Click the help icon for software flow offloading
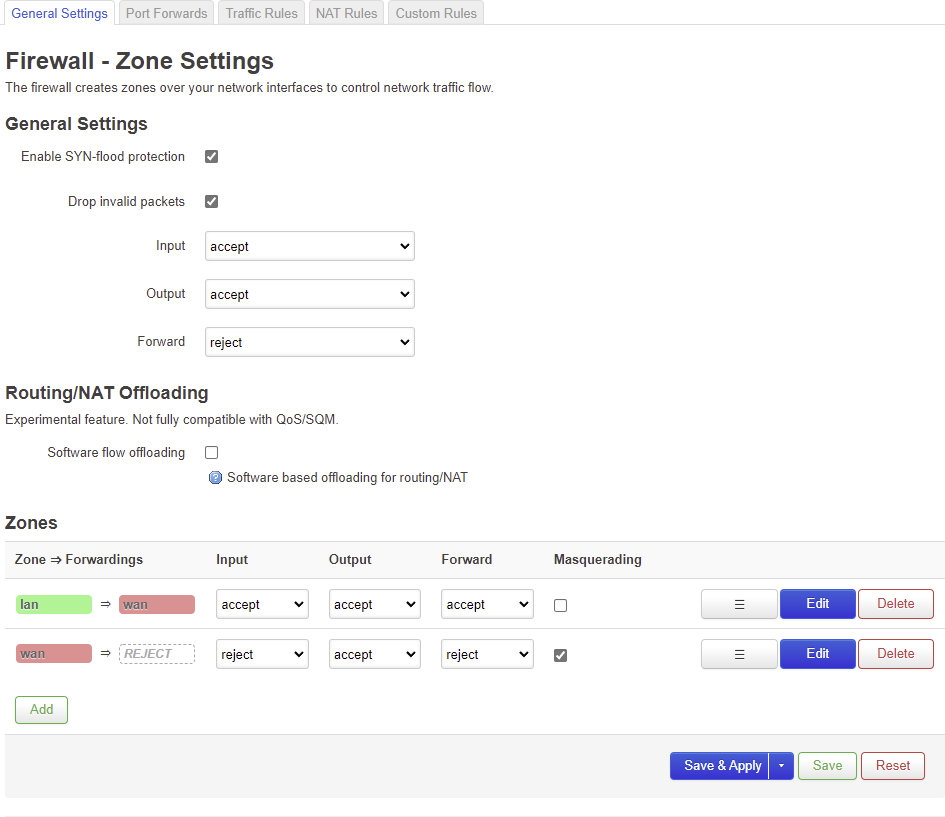Screen dimensions: 945x817 click(x=216, y=477)
